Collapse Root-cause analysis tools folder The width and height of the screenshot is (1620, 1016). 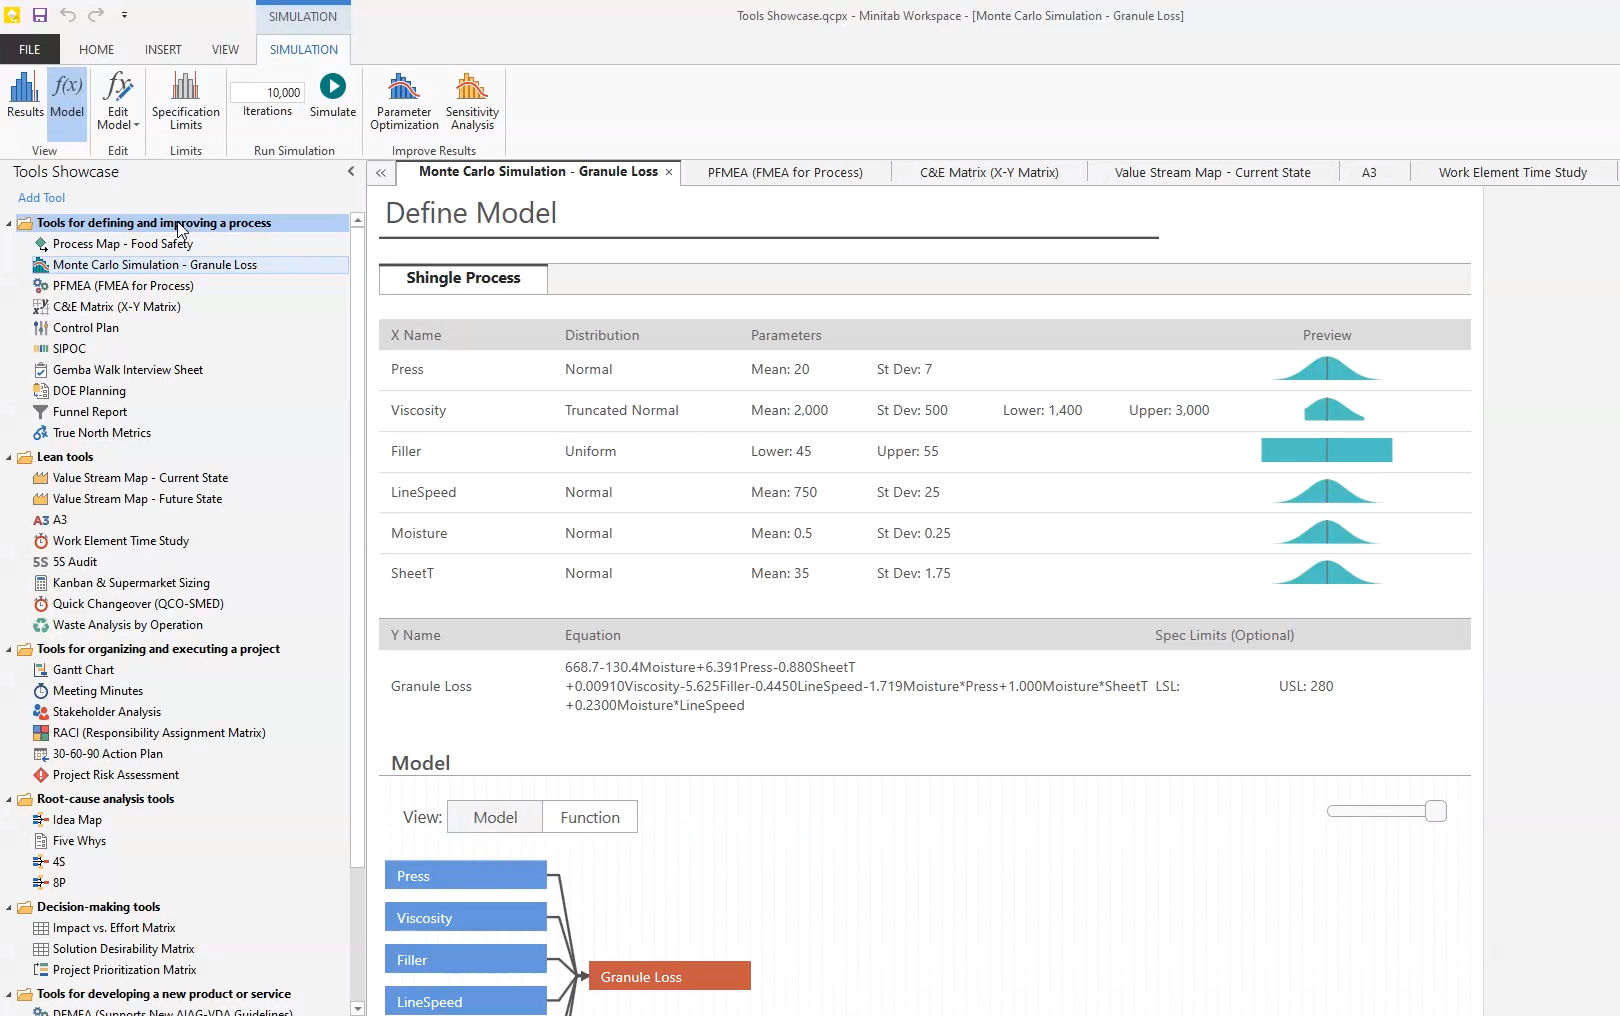[x=9, y=799]
